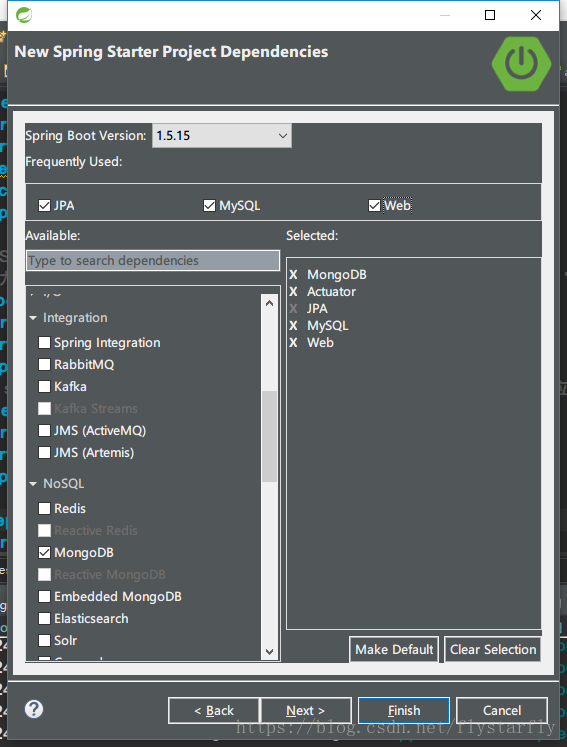Check the Spring Integration checkbox
The width and height of the screenshot is (567, 747).
(x=44, y=343)
